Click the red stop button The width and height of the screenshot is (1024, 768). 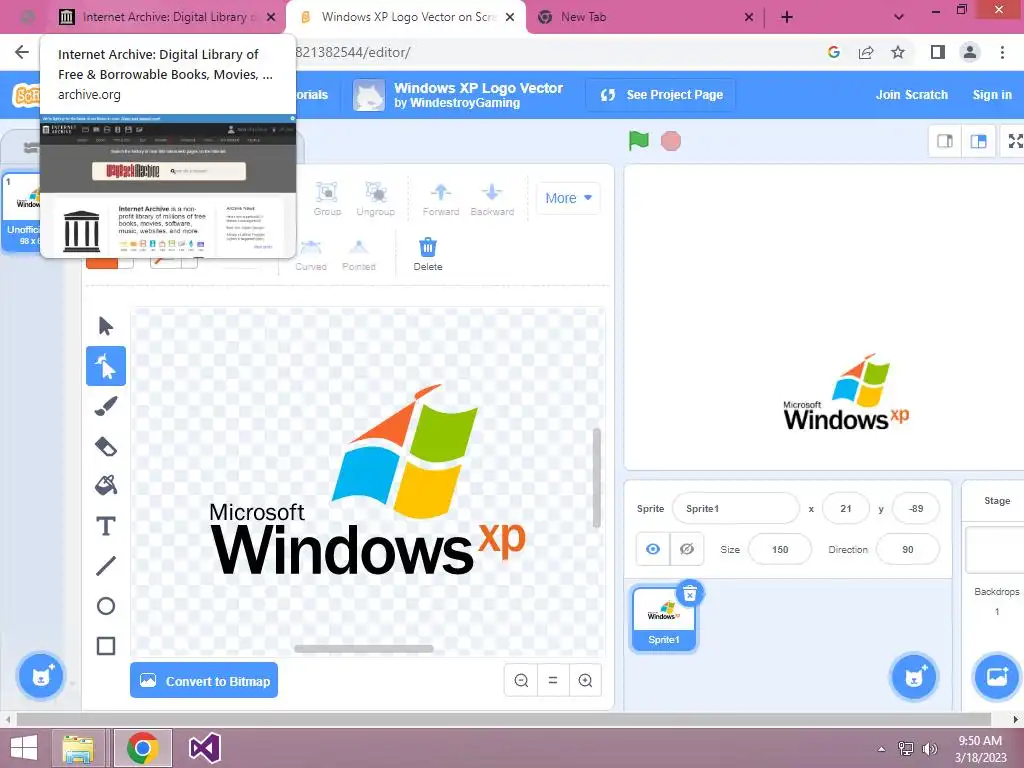[x=671, y=140]
